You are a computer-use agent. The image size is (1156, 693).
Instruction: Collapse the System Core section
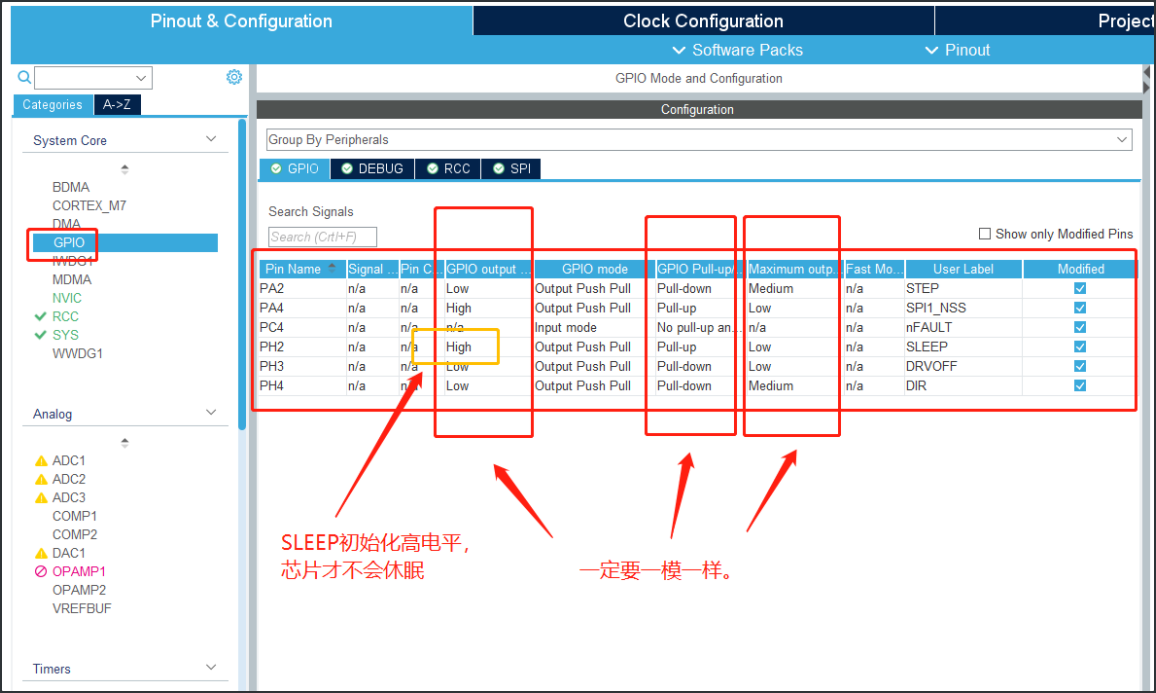click(211, 140)
